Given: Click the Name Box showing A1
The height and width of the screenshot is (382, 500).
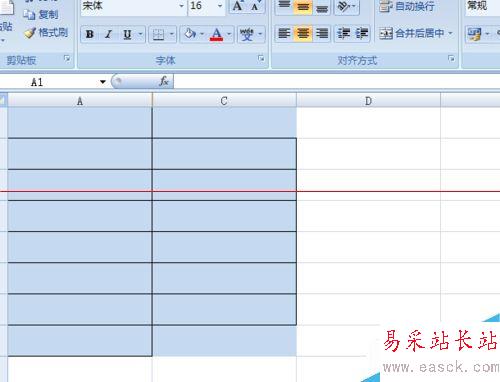Looking at the screenshot, I should (x=48, y=82).
